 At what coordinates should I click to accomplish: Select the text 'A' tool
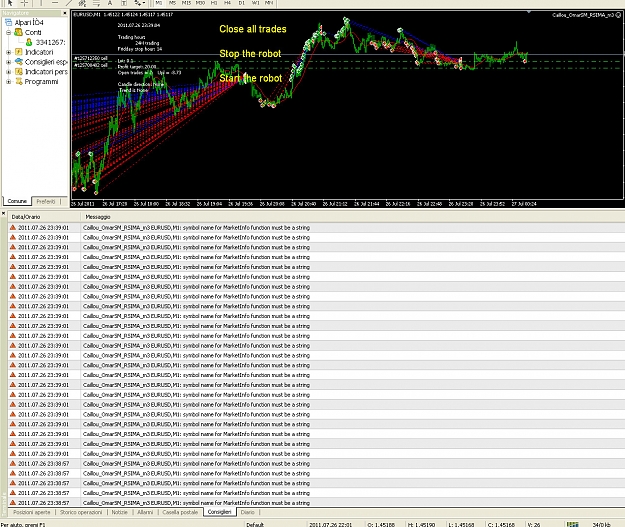pos(110,3)
